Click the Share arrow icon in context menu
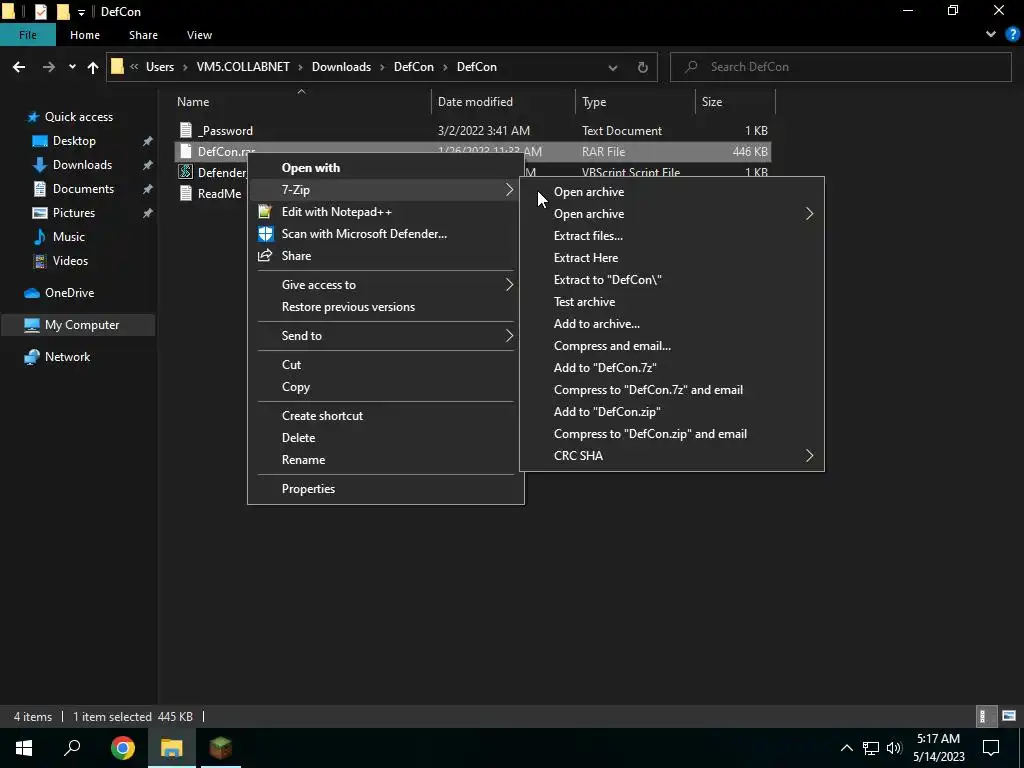Viewport: 1024px width, 768px height. (264, 255)
